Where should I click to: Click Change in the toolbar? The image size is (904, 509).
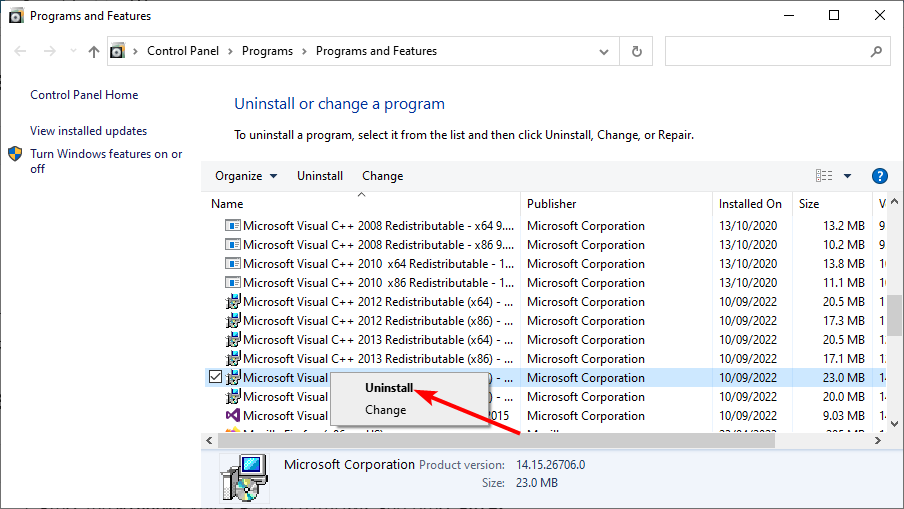point(382,176)
